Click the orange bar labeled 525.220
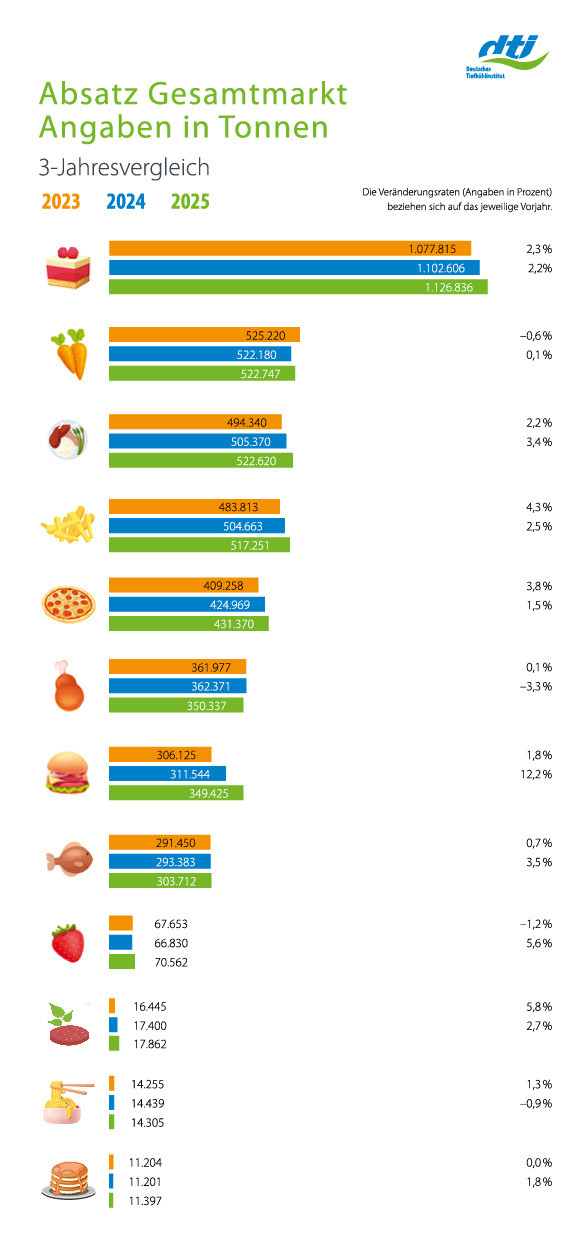The width and height of the screenshot is (585, 1240). point(204,335)
